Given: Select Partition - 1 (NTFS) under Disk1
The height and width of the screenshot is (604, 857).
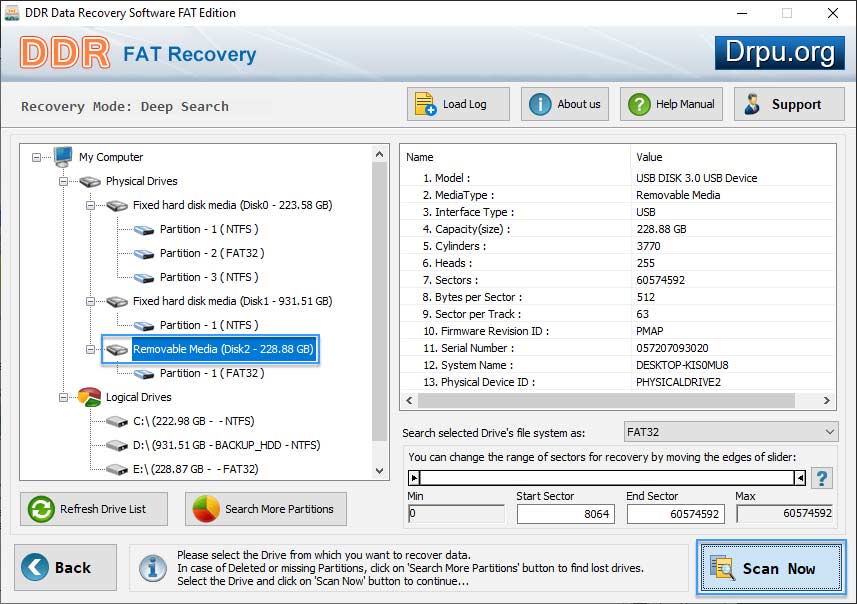Looking at the screenshot, I should (209, 325).
